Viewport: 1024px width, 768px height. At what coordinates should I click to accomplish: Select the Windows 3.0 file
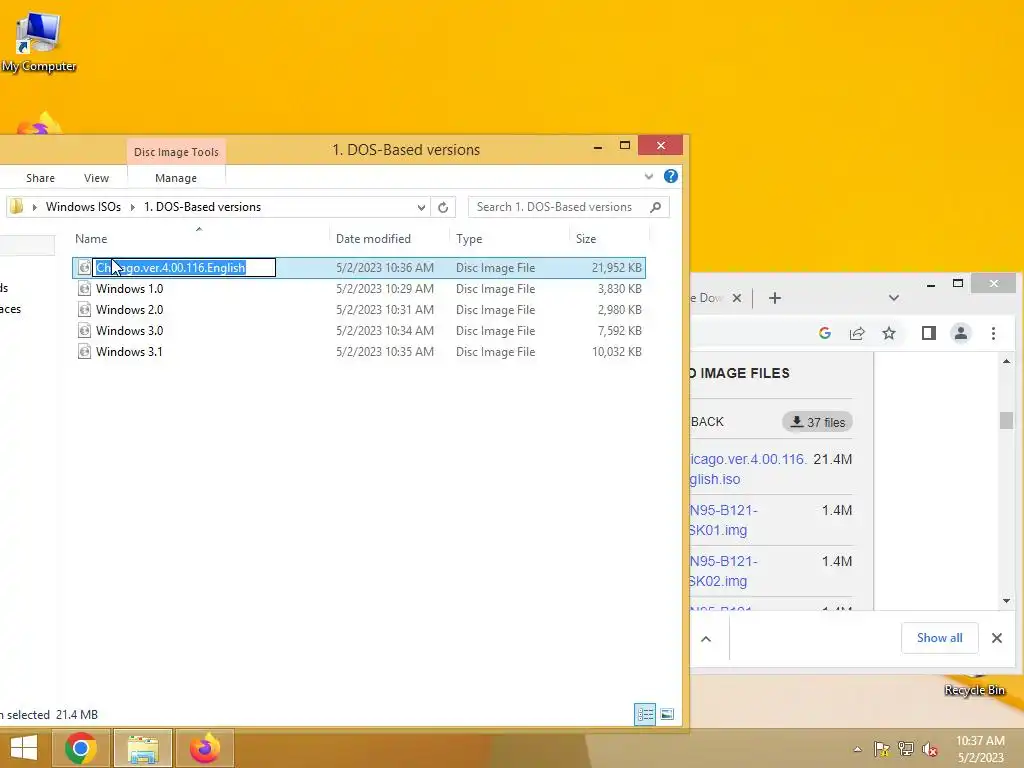tap(359, 330)
